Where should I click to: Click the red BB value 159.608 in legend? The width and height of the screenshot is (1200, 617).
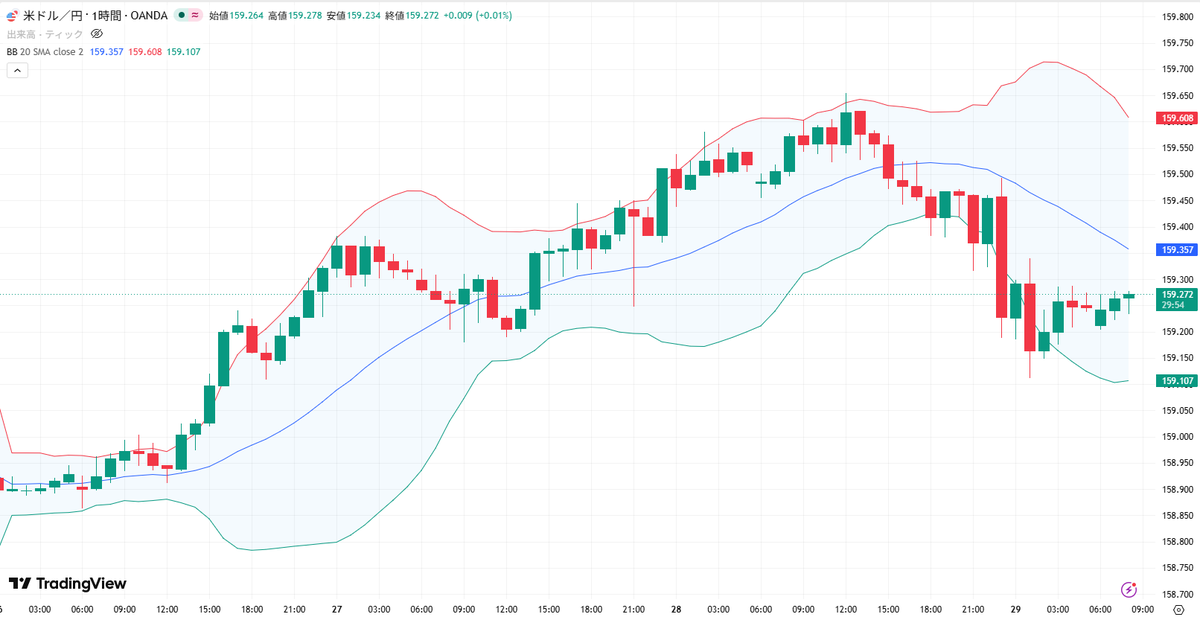(145, 51)
